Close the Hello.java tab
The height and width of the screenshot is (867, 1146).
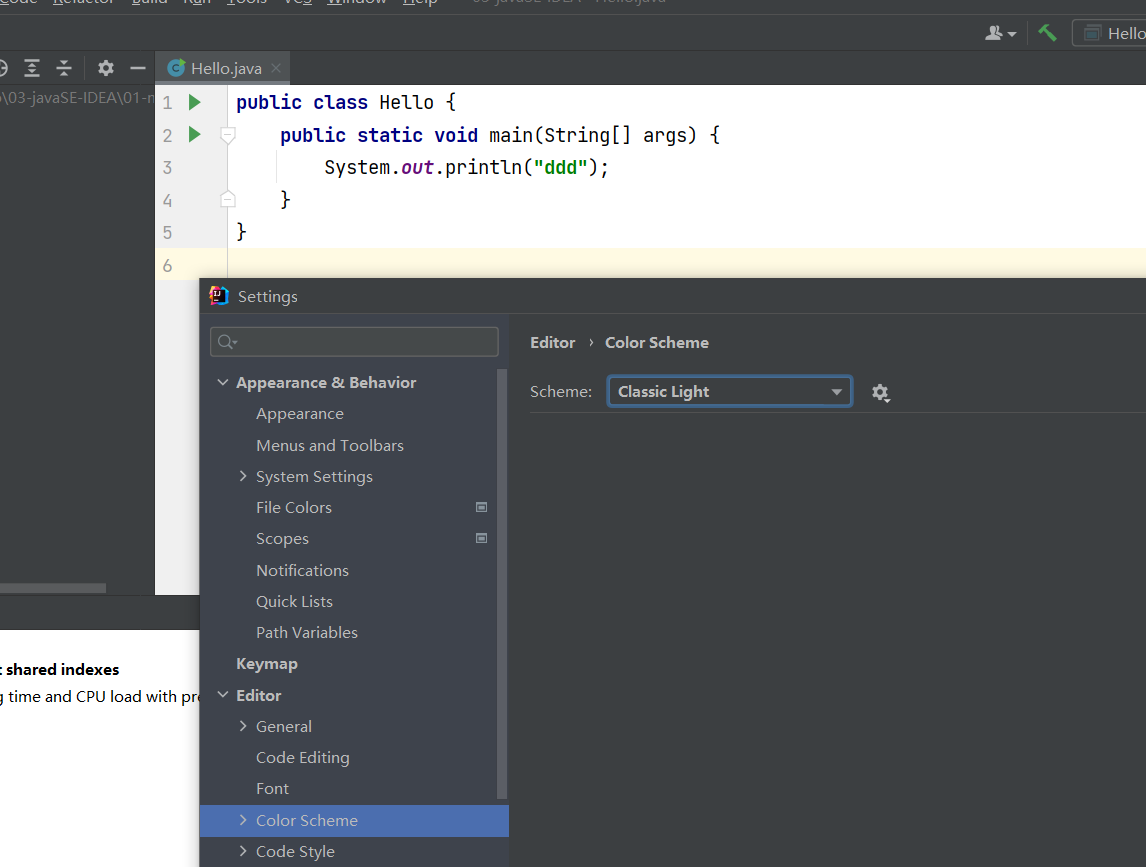coord(276,68)
